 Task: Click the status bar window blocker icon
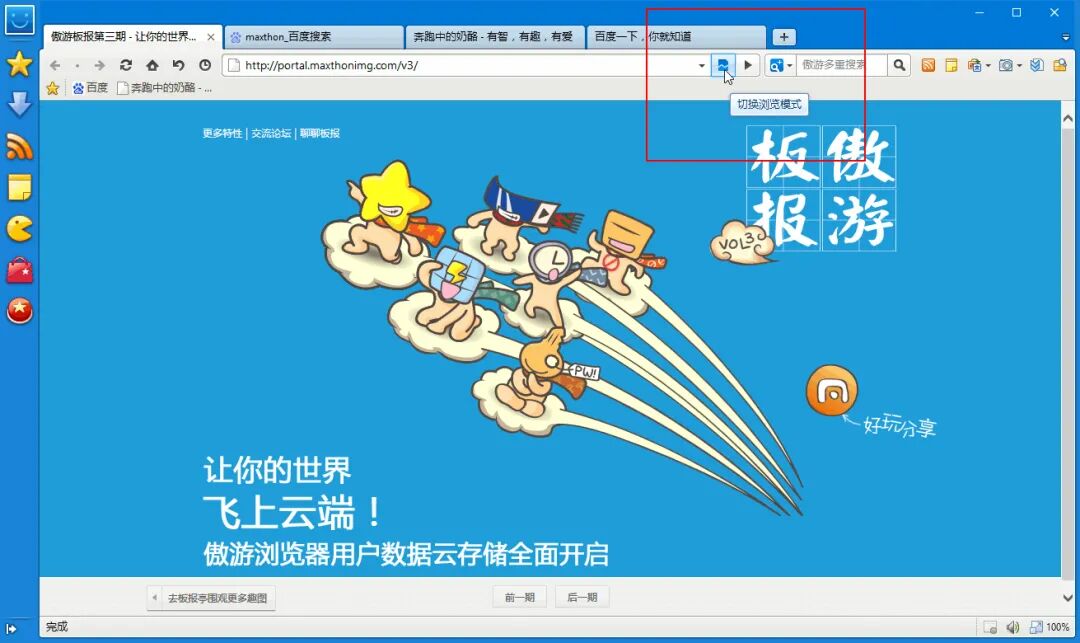(990, 627)
